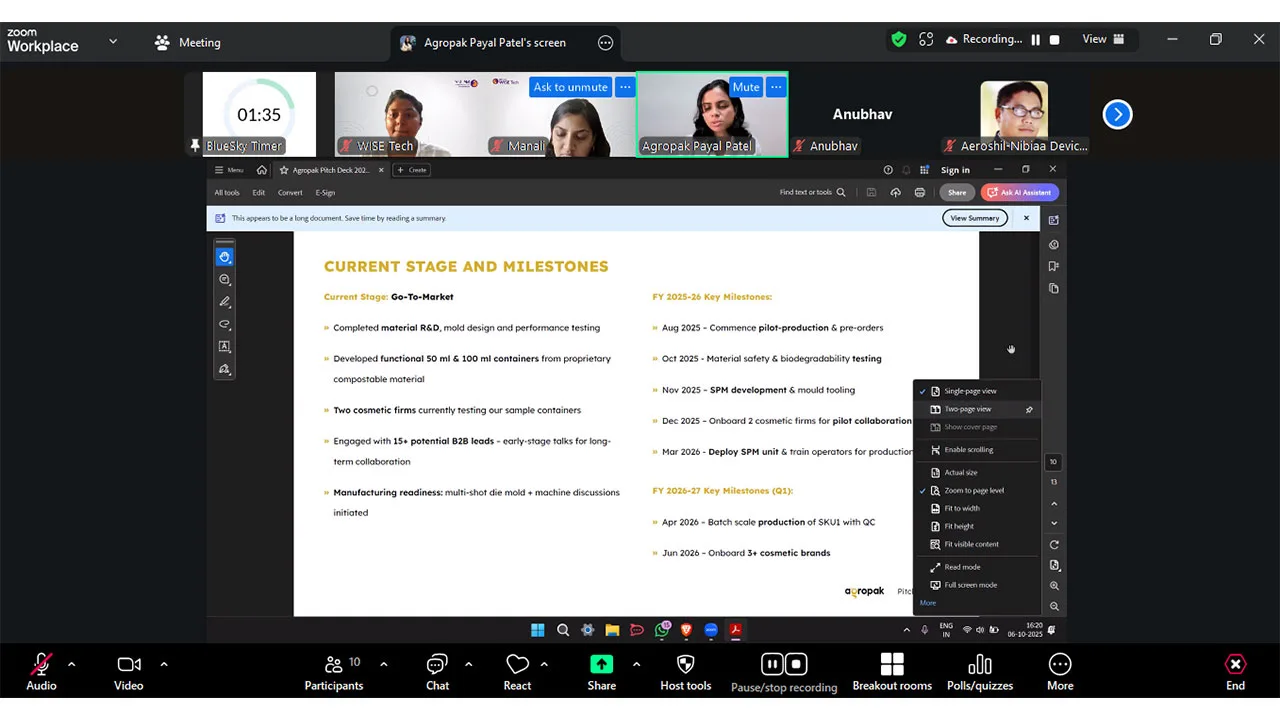This screenshot has height=720, width=1280.
Task: Open Polls/quizzes
Action: coord(979,672)
